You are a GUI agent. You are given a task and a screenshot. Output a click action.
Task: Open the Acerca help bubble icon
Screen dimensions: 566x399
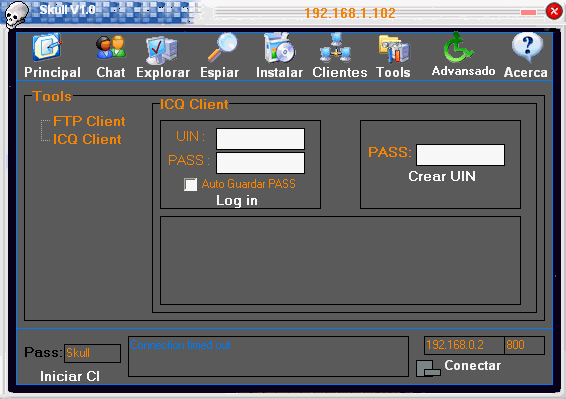(x=527, y=47)
